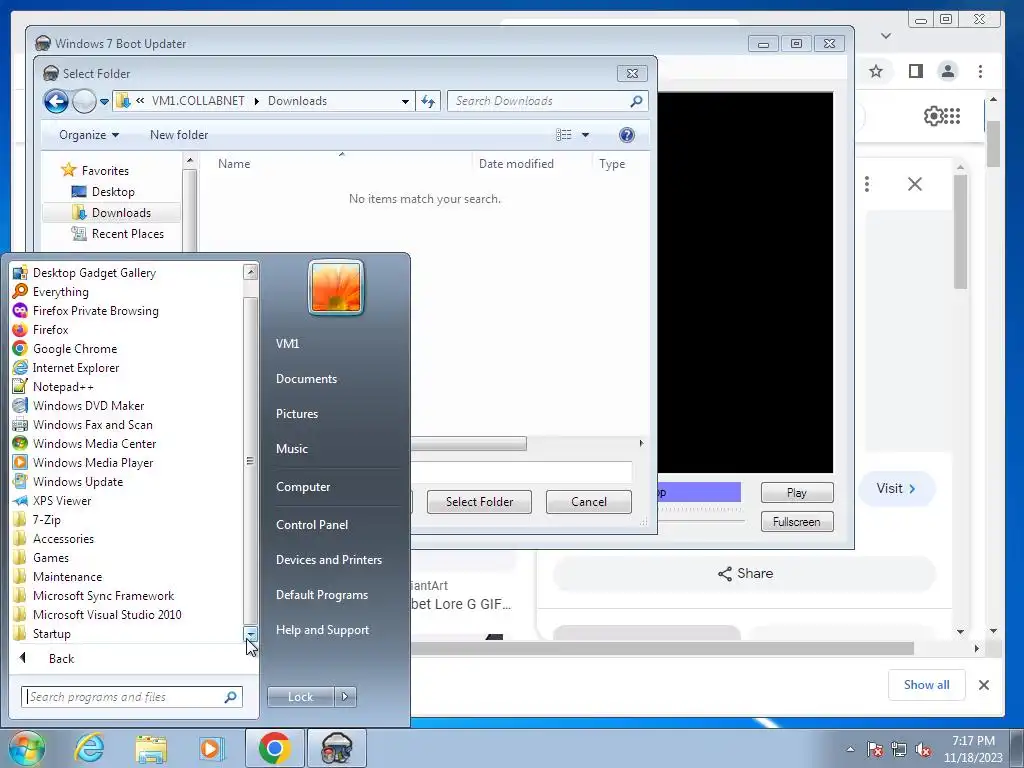The image size is (1024, 768).
Task: Click the Search programs and files box
Action: pos(131,697)
